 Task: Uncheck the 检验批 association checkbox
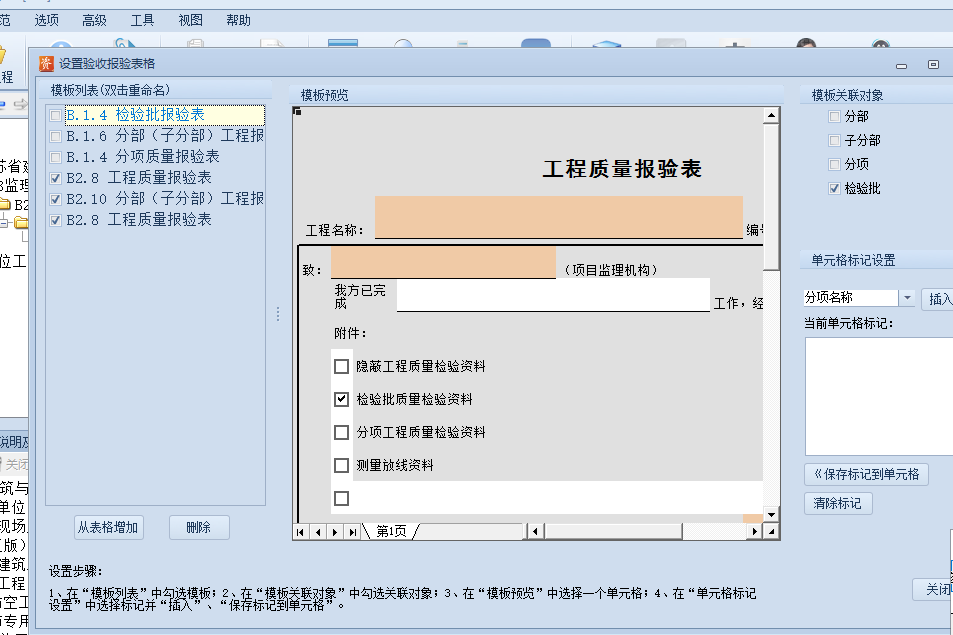(x=835, y=189)
